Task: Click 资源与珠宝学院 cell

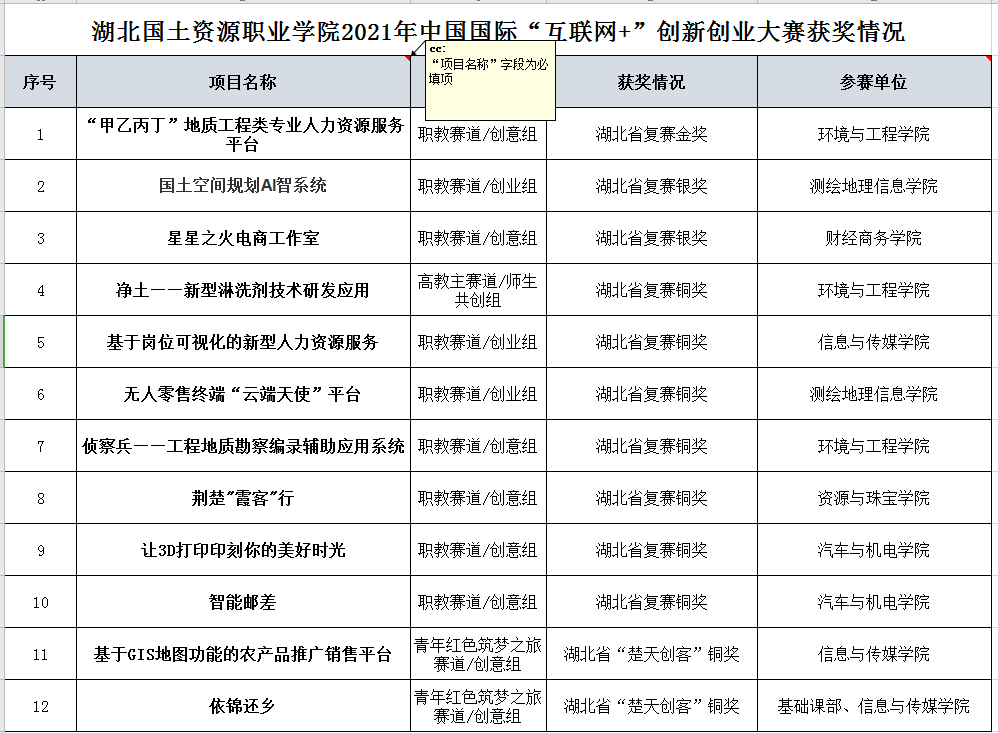Action: click(x=874, y=498)
